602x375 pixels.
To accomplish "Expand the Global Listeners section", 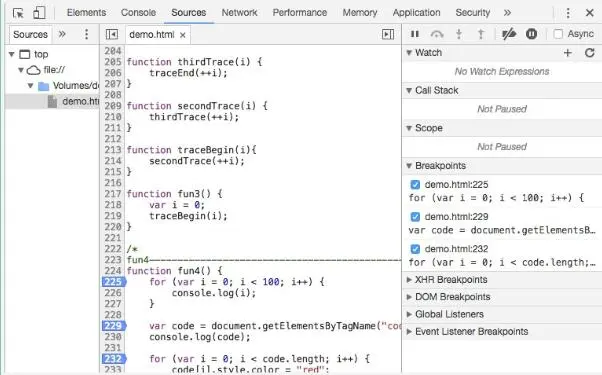I will coord(409,314).
